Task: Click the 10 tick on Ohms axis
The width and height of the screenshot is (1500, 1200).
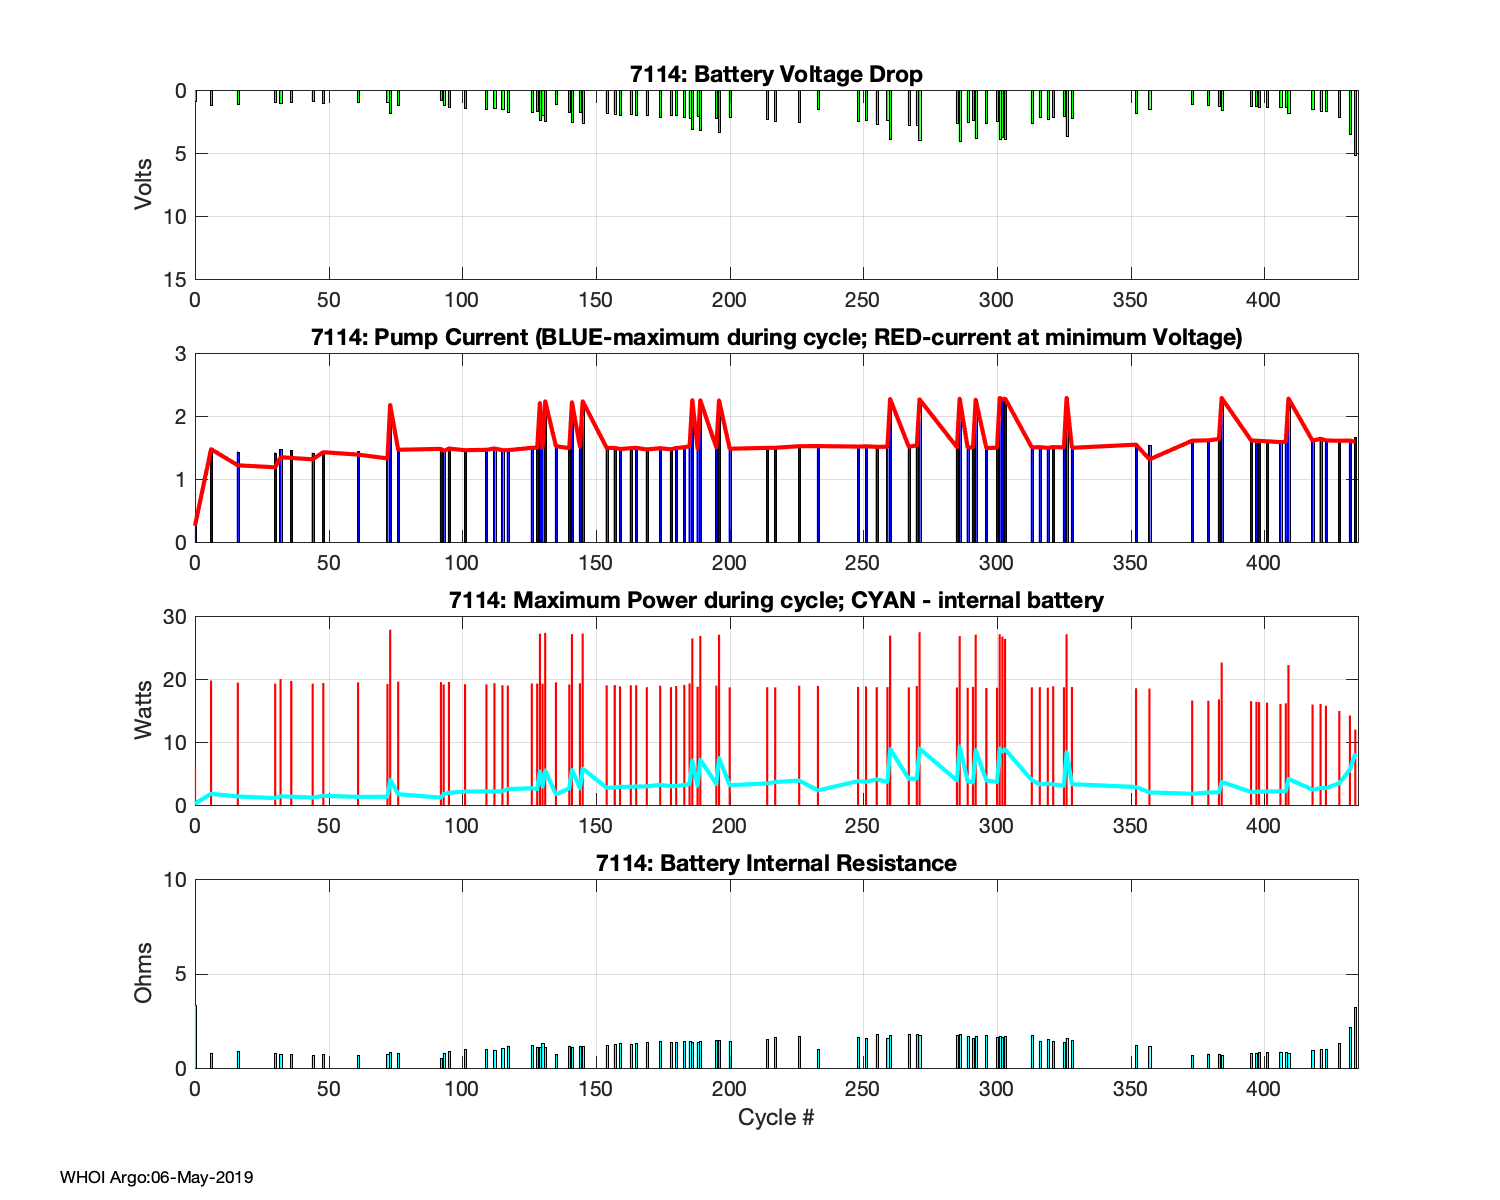Action: pyautogui.click(x=175, y=880)
